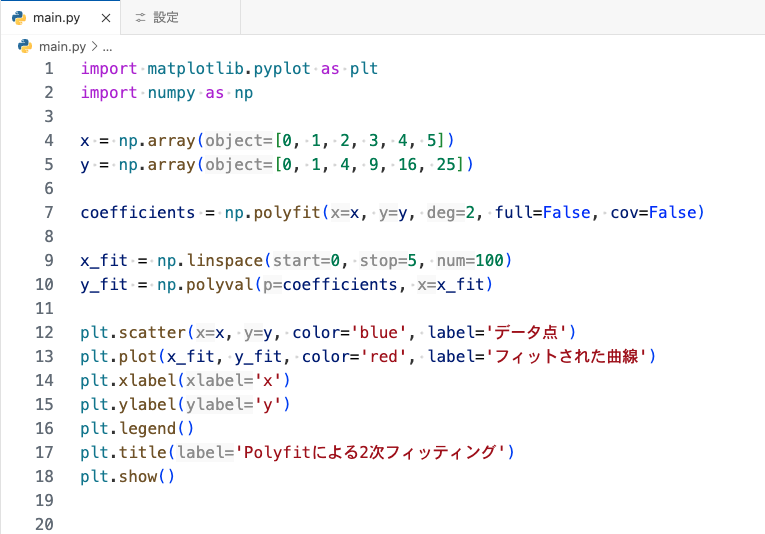
Task: Click 'num=100' argument on line 9
Action: tap(470, 260)
